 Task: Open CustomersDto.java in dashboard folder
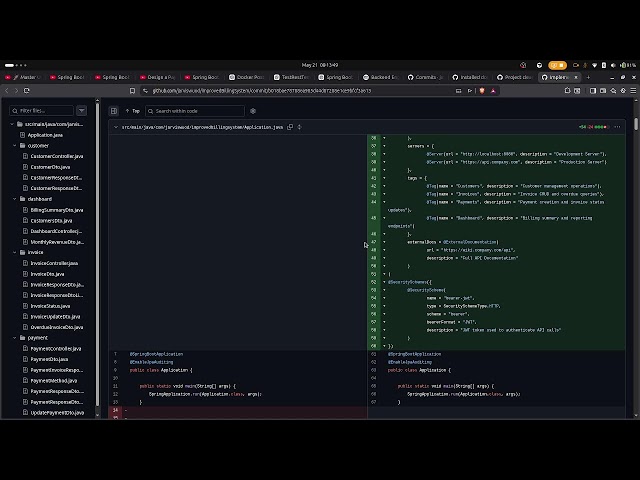tap(51, 220)
